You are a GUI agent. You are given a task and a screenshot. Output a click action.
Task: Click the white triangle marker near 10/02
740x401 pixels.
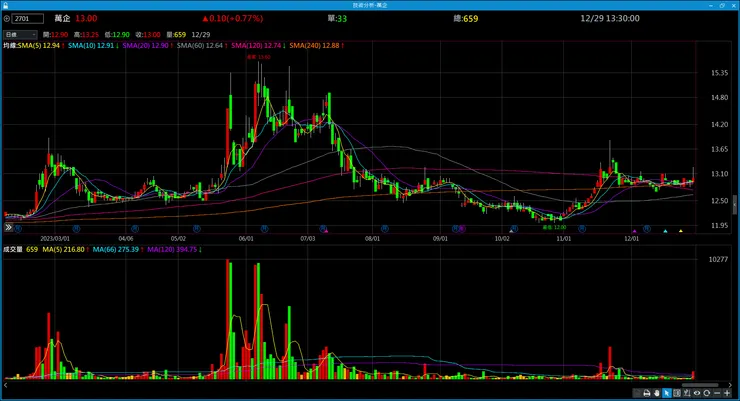pyautogui.click(x=511, y=231)
